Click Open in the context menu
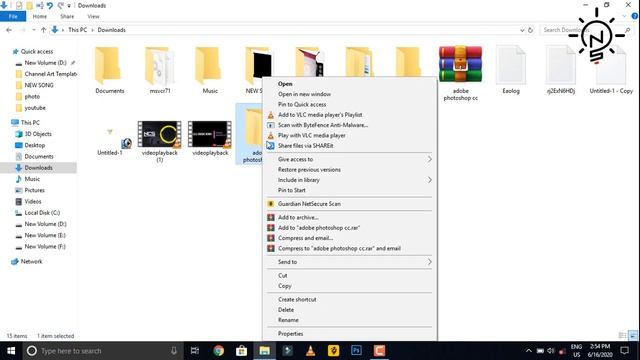This screenshot has width=640, height=360. [285, 84]
